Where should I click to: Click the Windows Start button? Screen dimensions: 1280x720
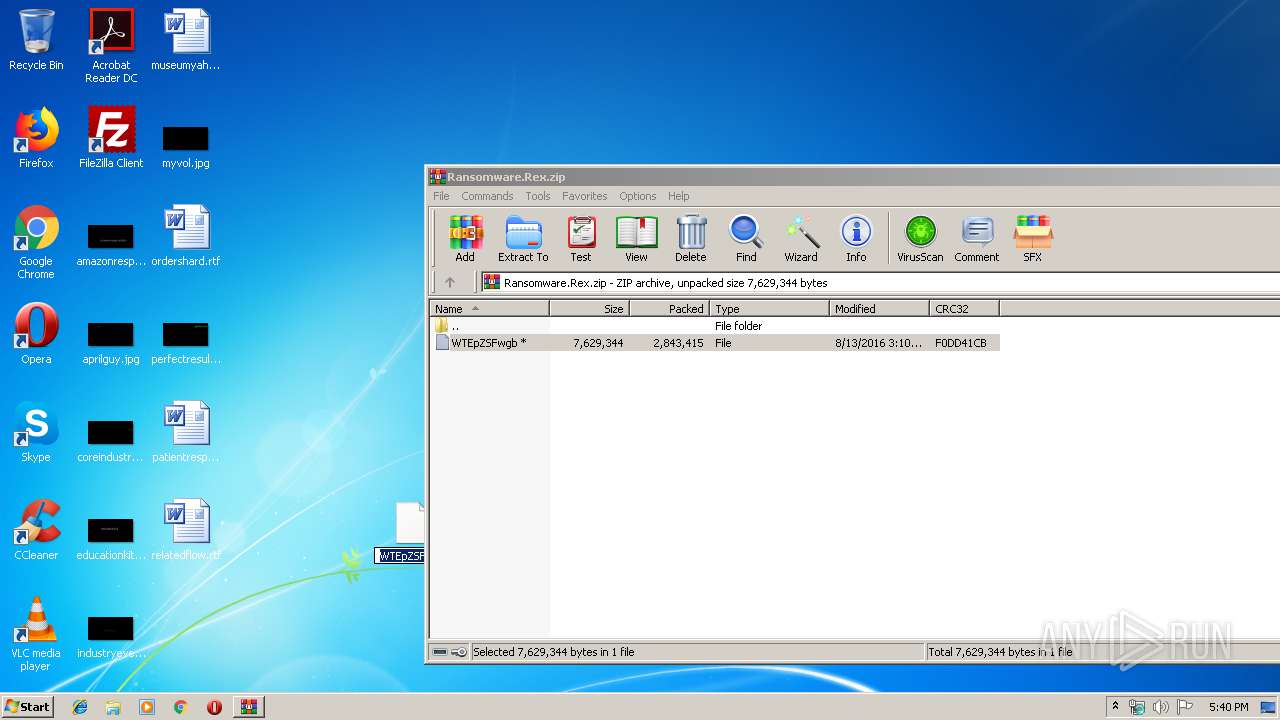coord(27,707)
